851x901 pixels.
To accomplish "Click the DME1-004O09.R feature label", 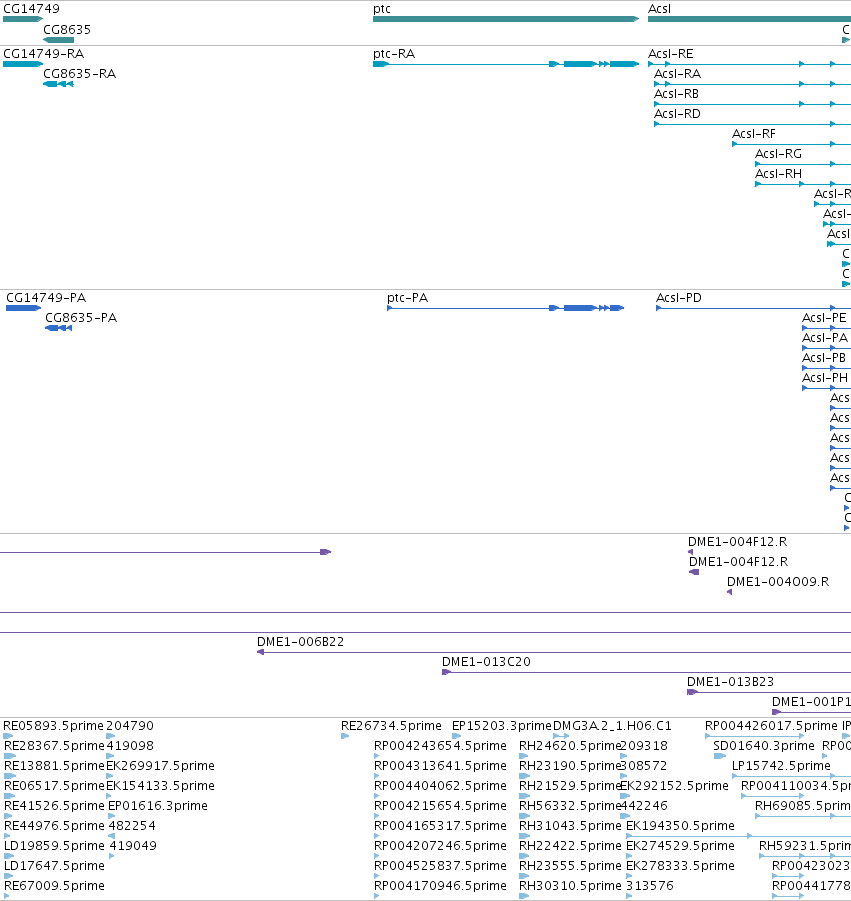I will (x=778, y=582).
